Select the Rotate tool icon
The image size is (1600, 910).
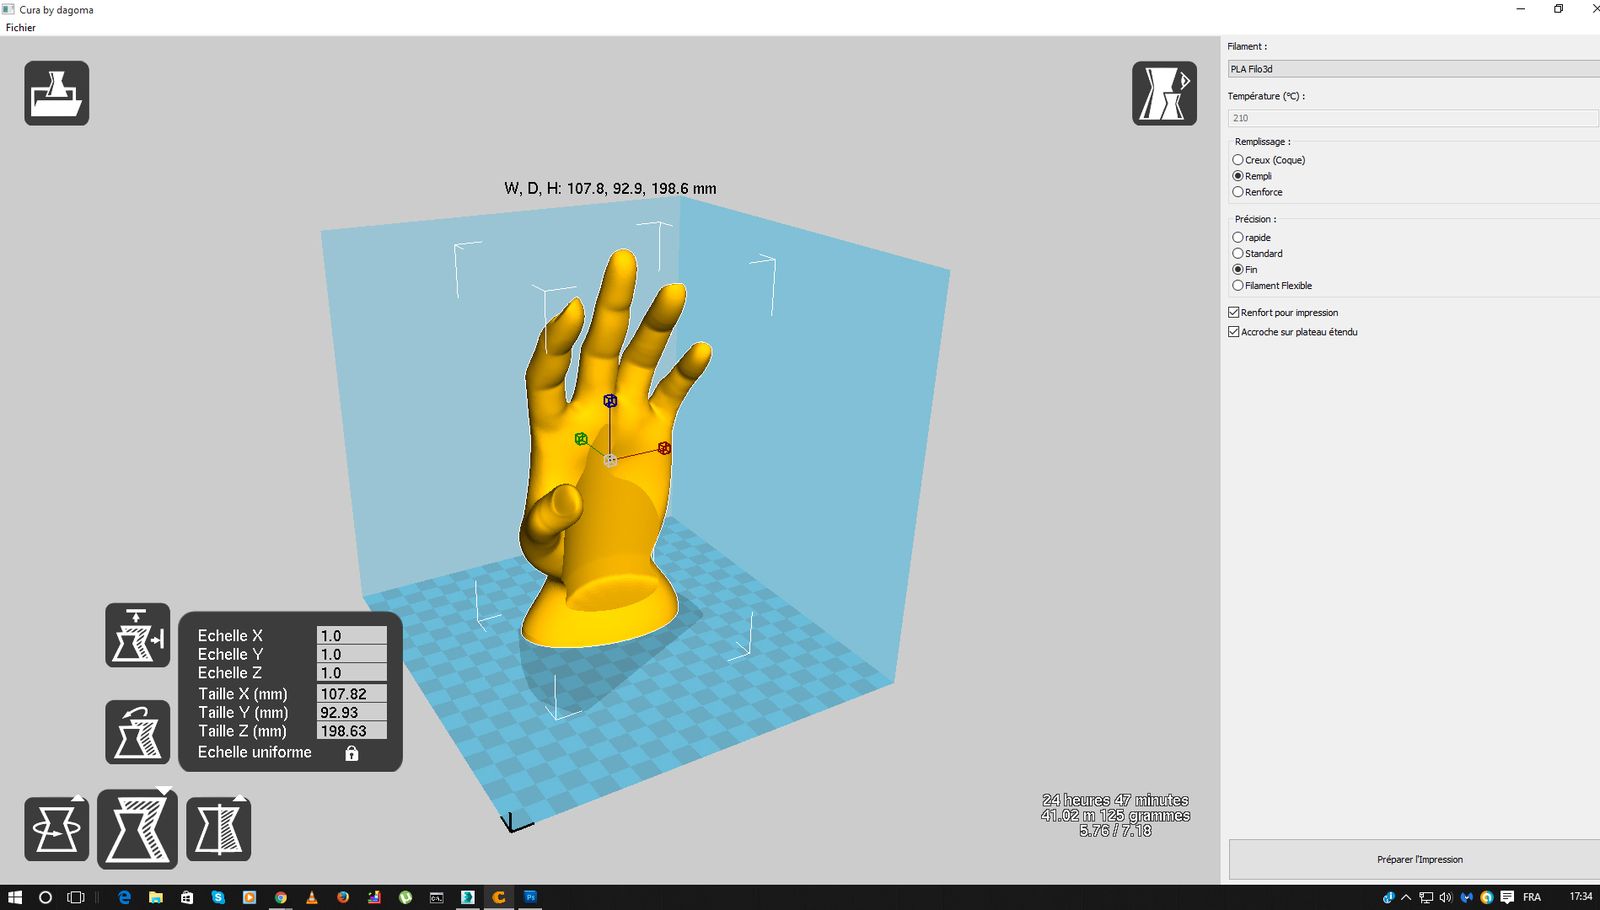click(57, 829)
